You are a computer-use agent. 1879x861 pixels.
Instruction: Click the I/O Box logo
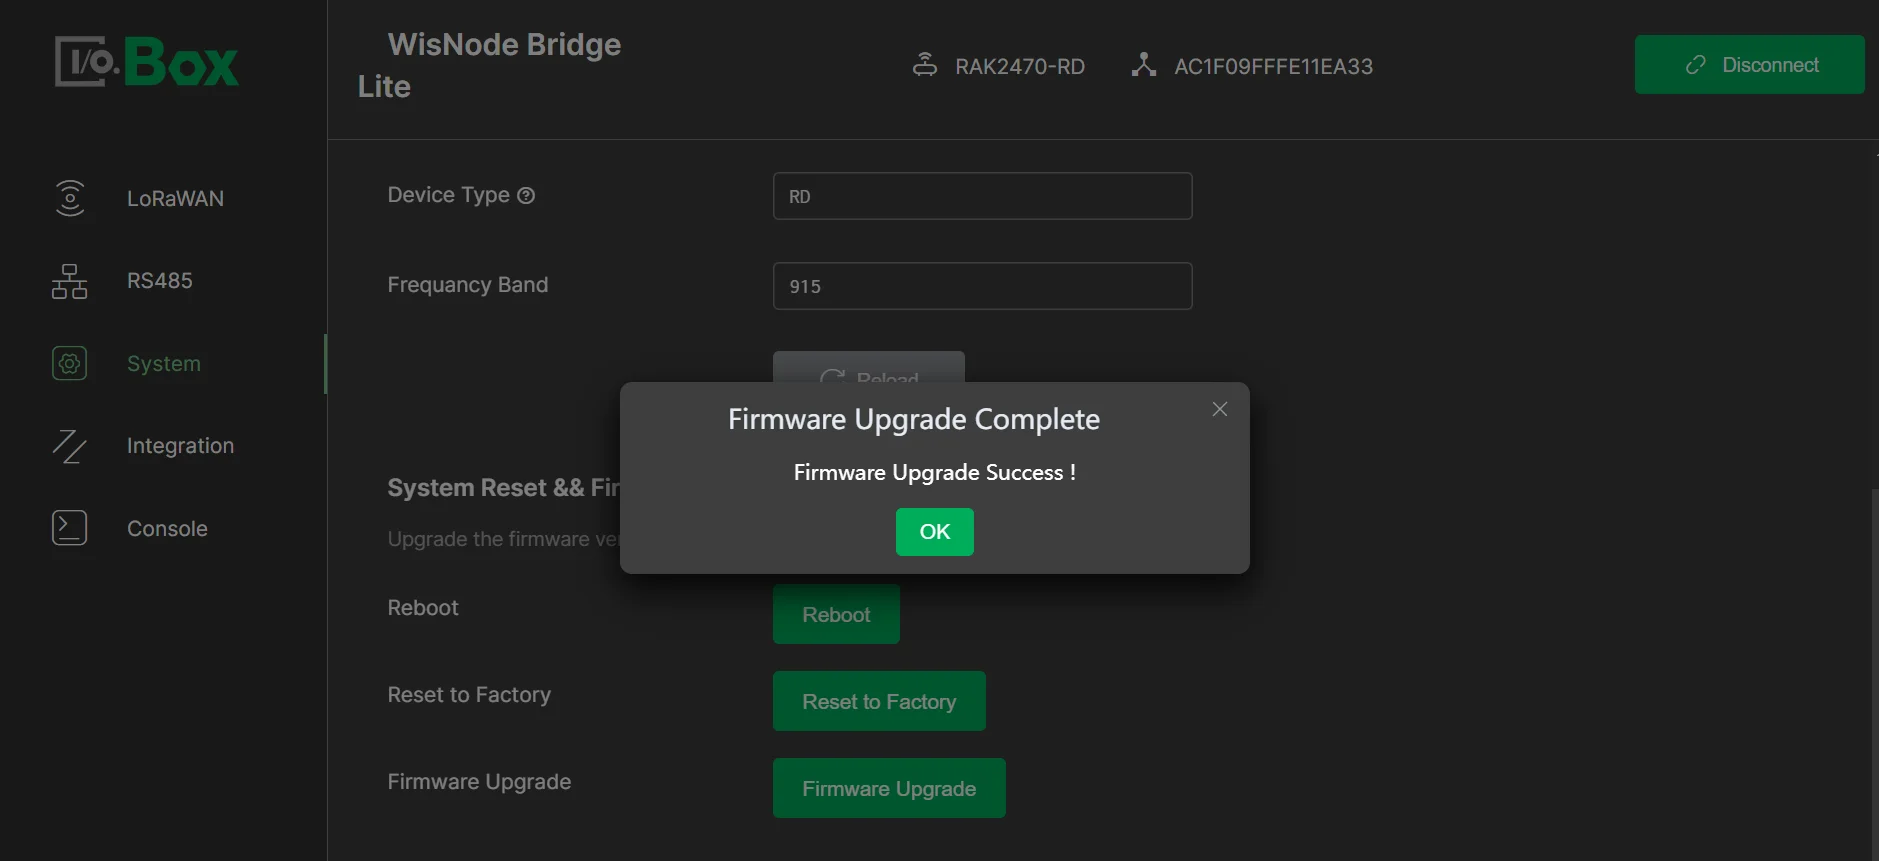tap(147, 62)
